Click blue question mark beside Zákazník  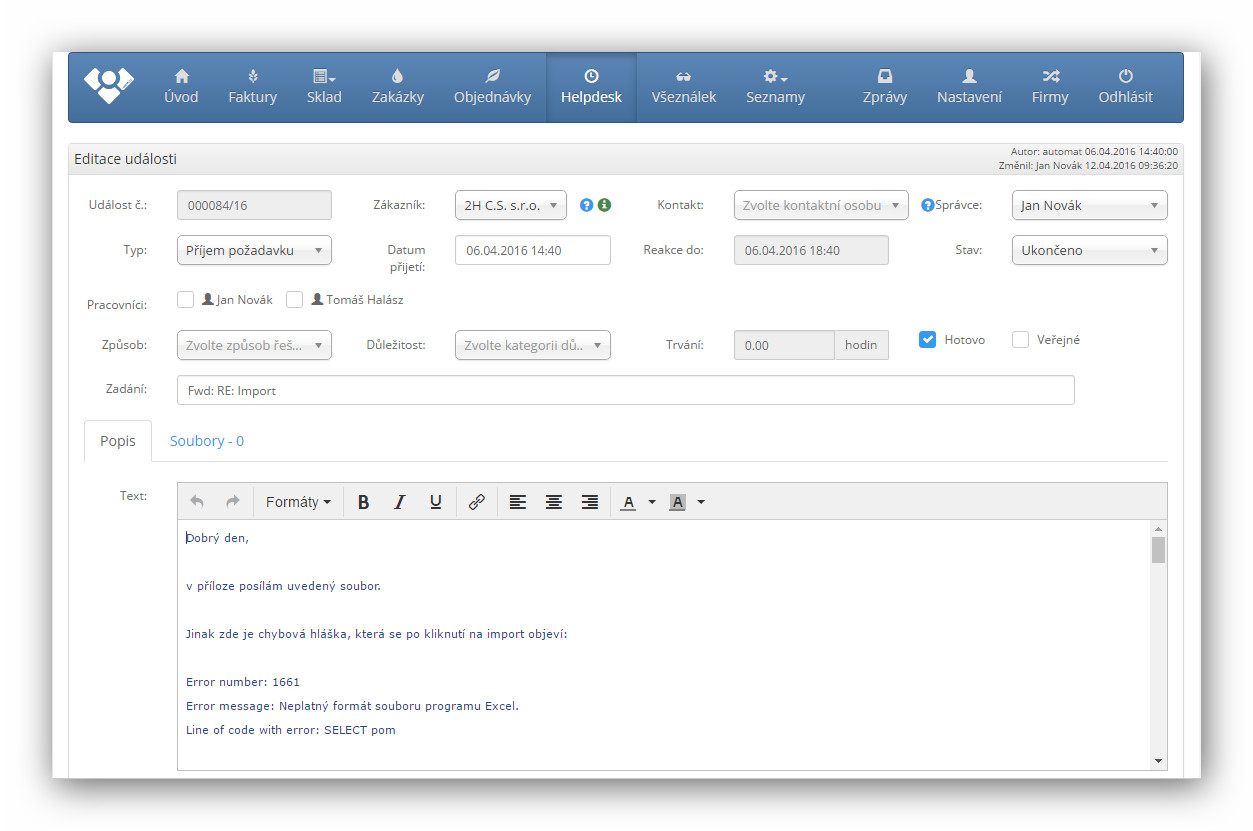coord(587,205)
